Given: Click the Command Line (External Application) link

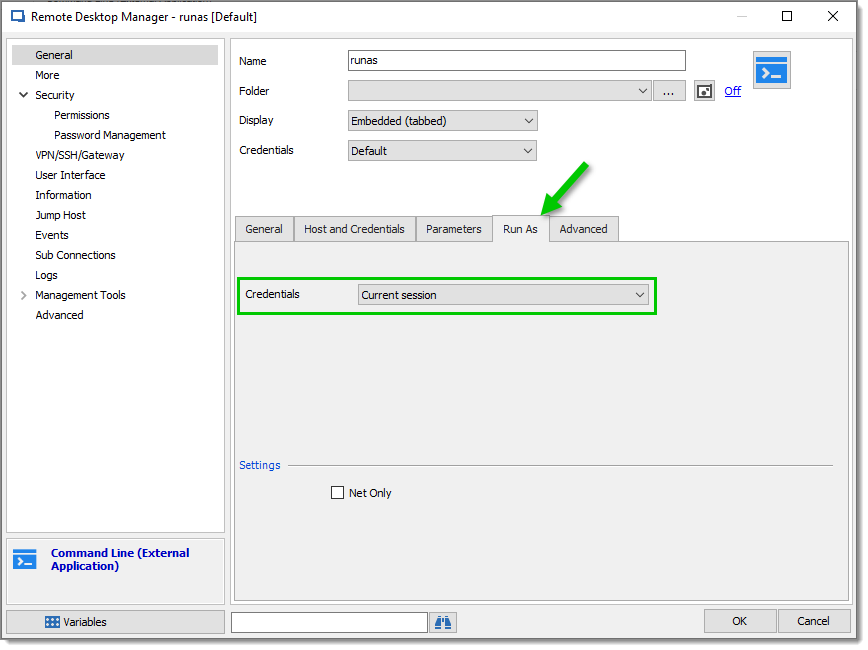Looking at the screenshot, I should [120, 559].
